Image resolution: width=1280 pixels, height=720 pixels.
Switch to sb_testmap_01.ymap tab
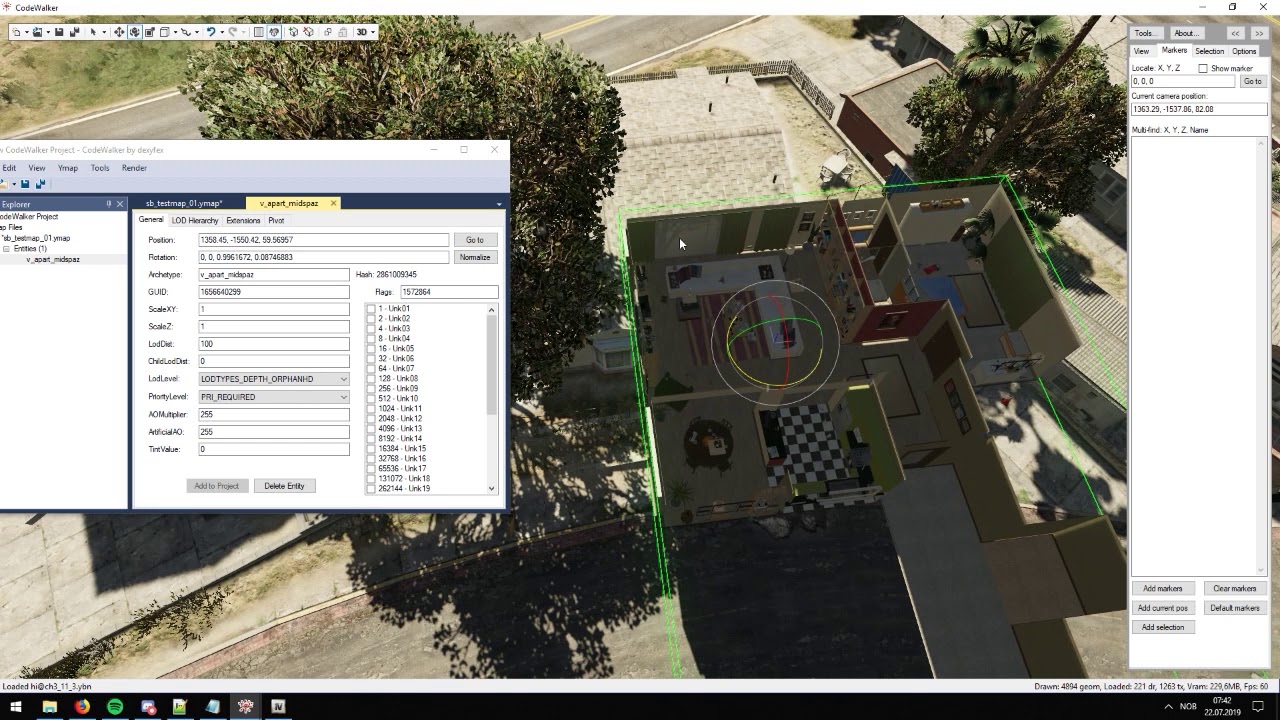tap(184, 203)
